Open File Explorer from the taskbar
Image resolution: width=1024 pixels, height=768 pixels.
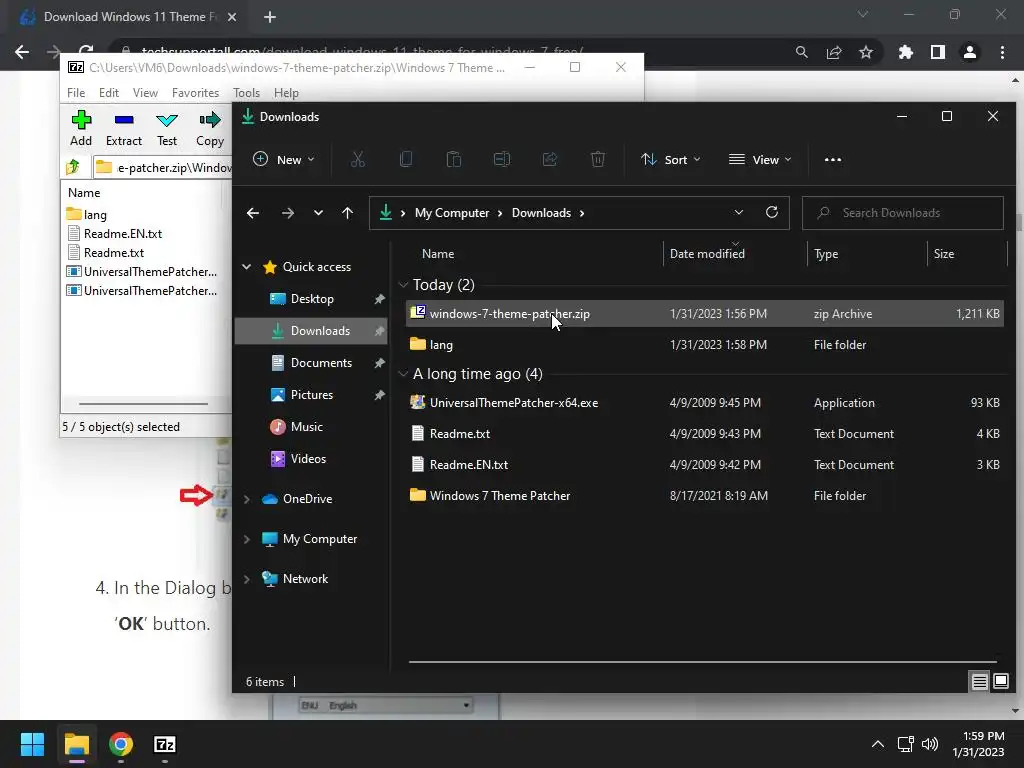pos(77,744)
